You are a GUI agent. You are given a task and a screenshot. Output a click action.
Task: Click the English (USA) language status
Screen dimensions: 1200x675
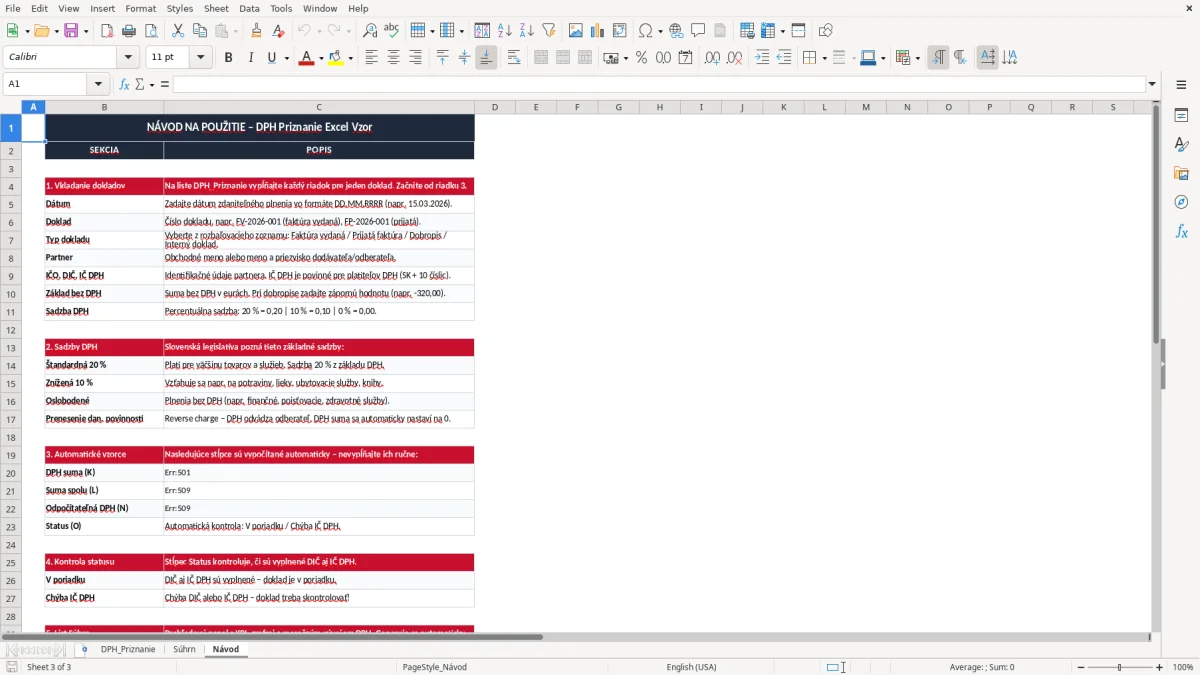click(692, 667)
